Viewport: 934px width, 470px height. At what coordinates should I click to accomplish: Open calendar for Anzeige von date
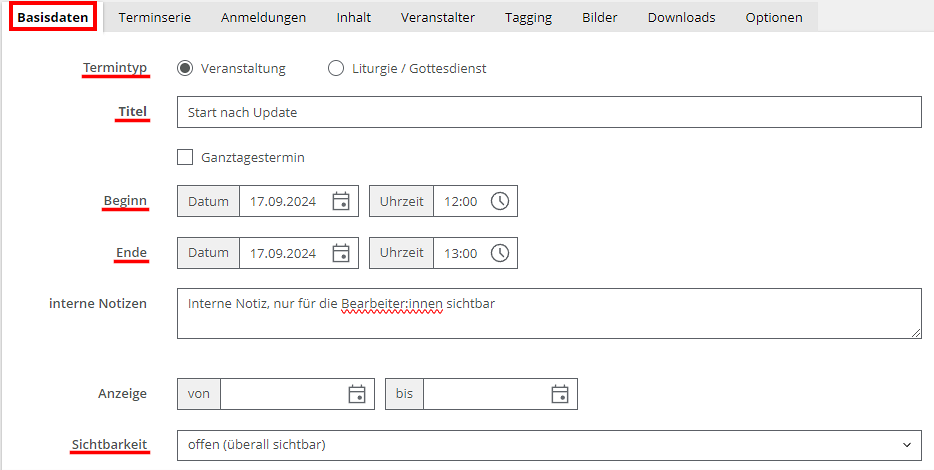(x=357, y=394)
